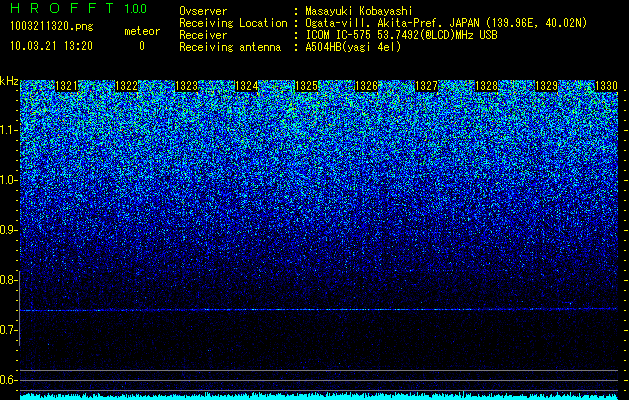Click the 1322 time marker

(x=126, y=86)
